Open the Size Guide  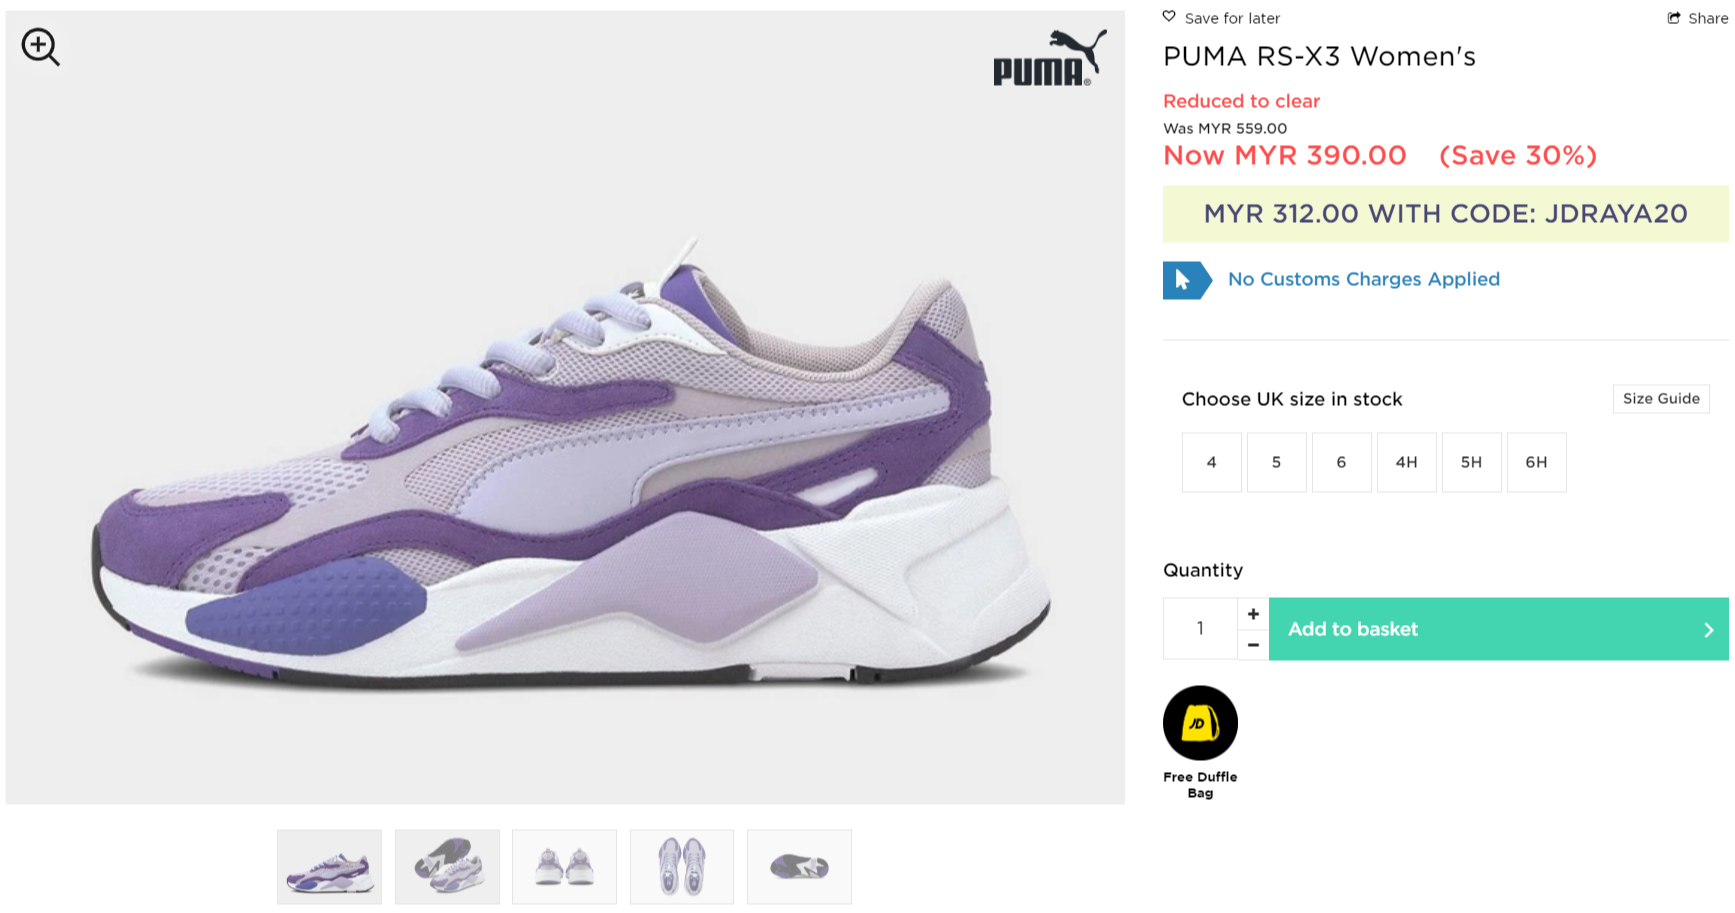pos(1661,399)
